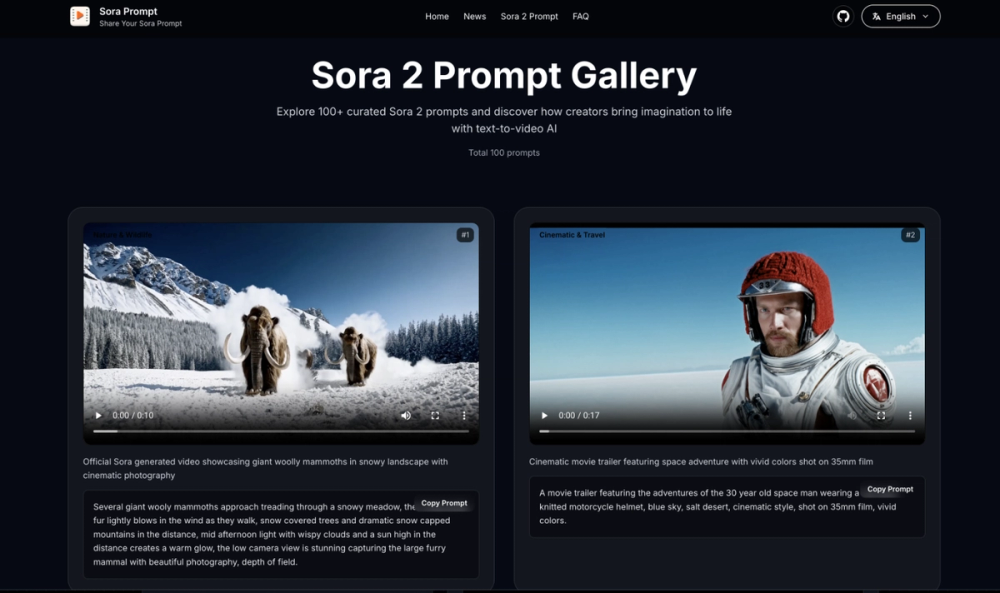The image size is (1000, 593).
Task: Click the translate icon in language selector
Action: (876, 17)
